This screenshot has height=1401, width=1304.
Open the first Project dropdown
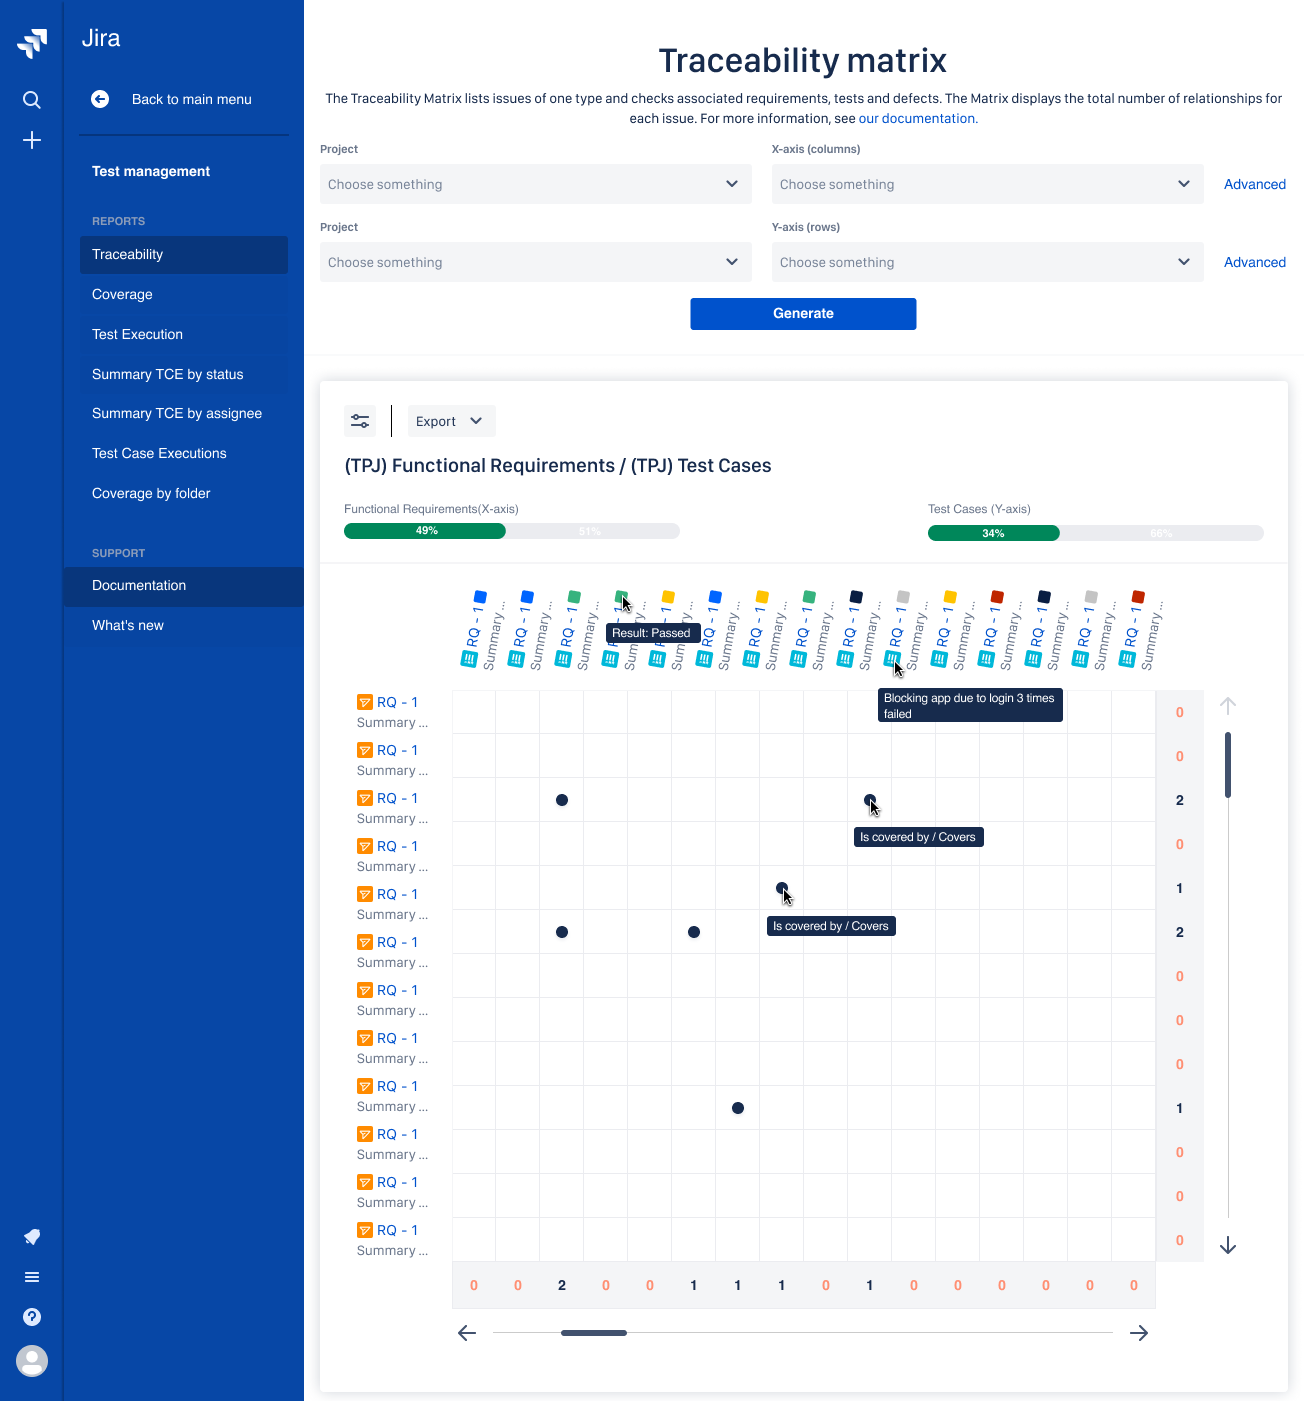[x=536, y=184]
